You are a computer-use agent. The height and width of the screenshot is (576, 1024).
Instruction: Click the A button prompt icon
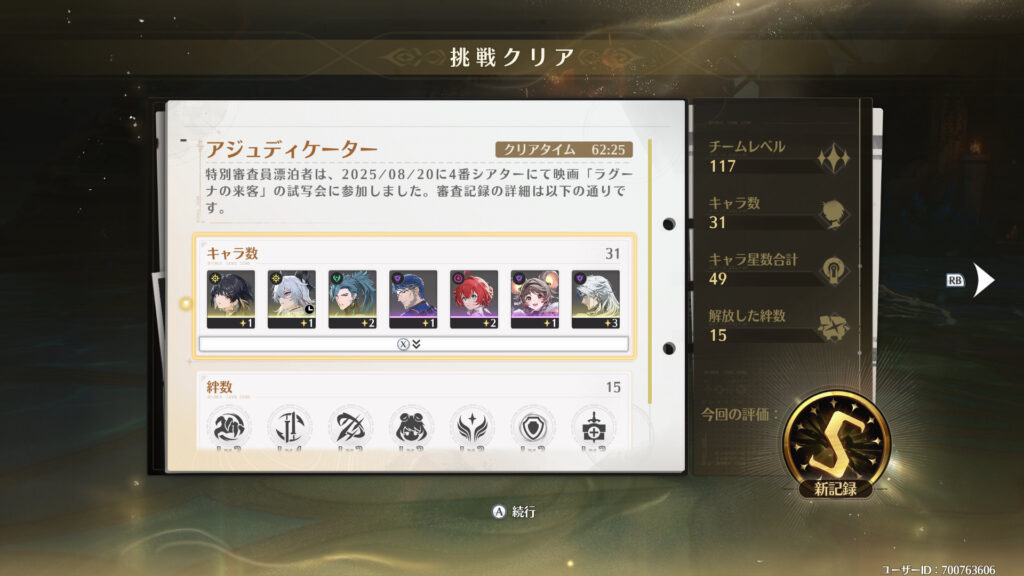498,512
